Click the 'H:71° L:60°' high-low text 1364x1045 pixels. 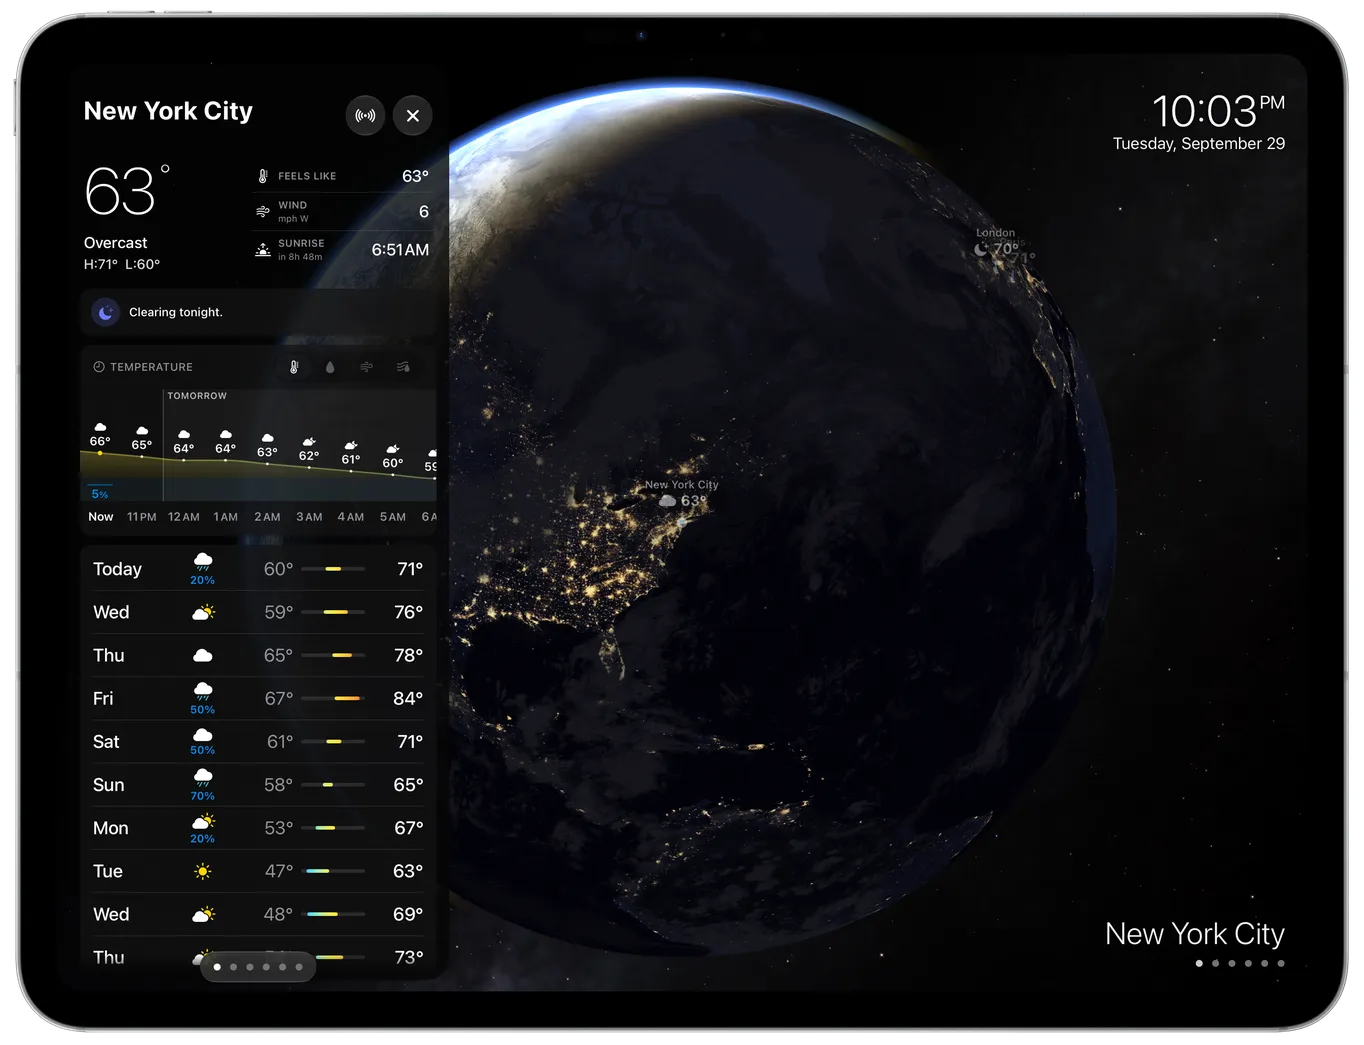[x=122, y=265]
